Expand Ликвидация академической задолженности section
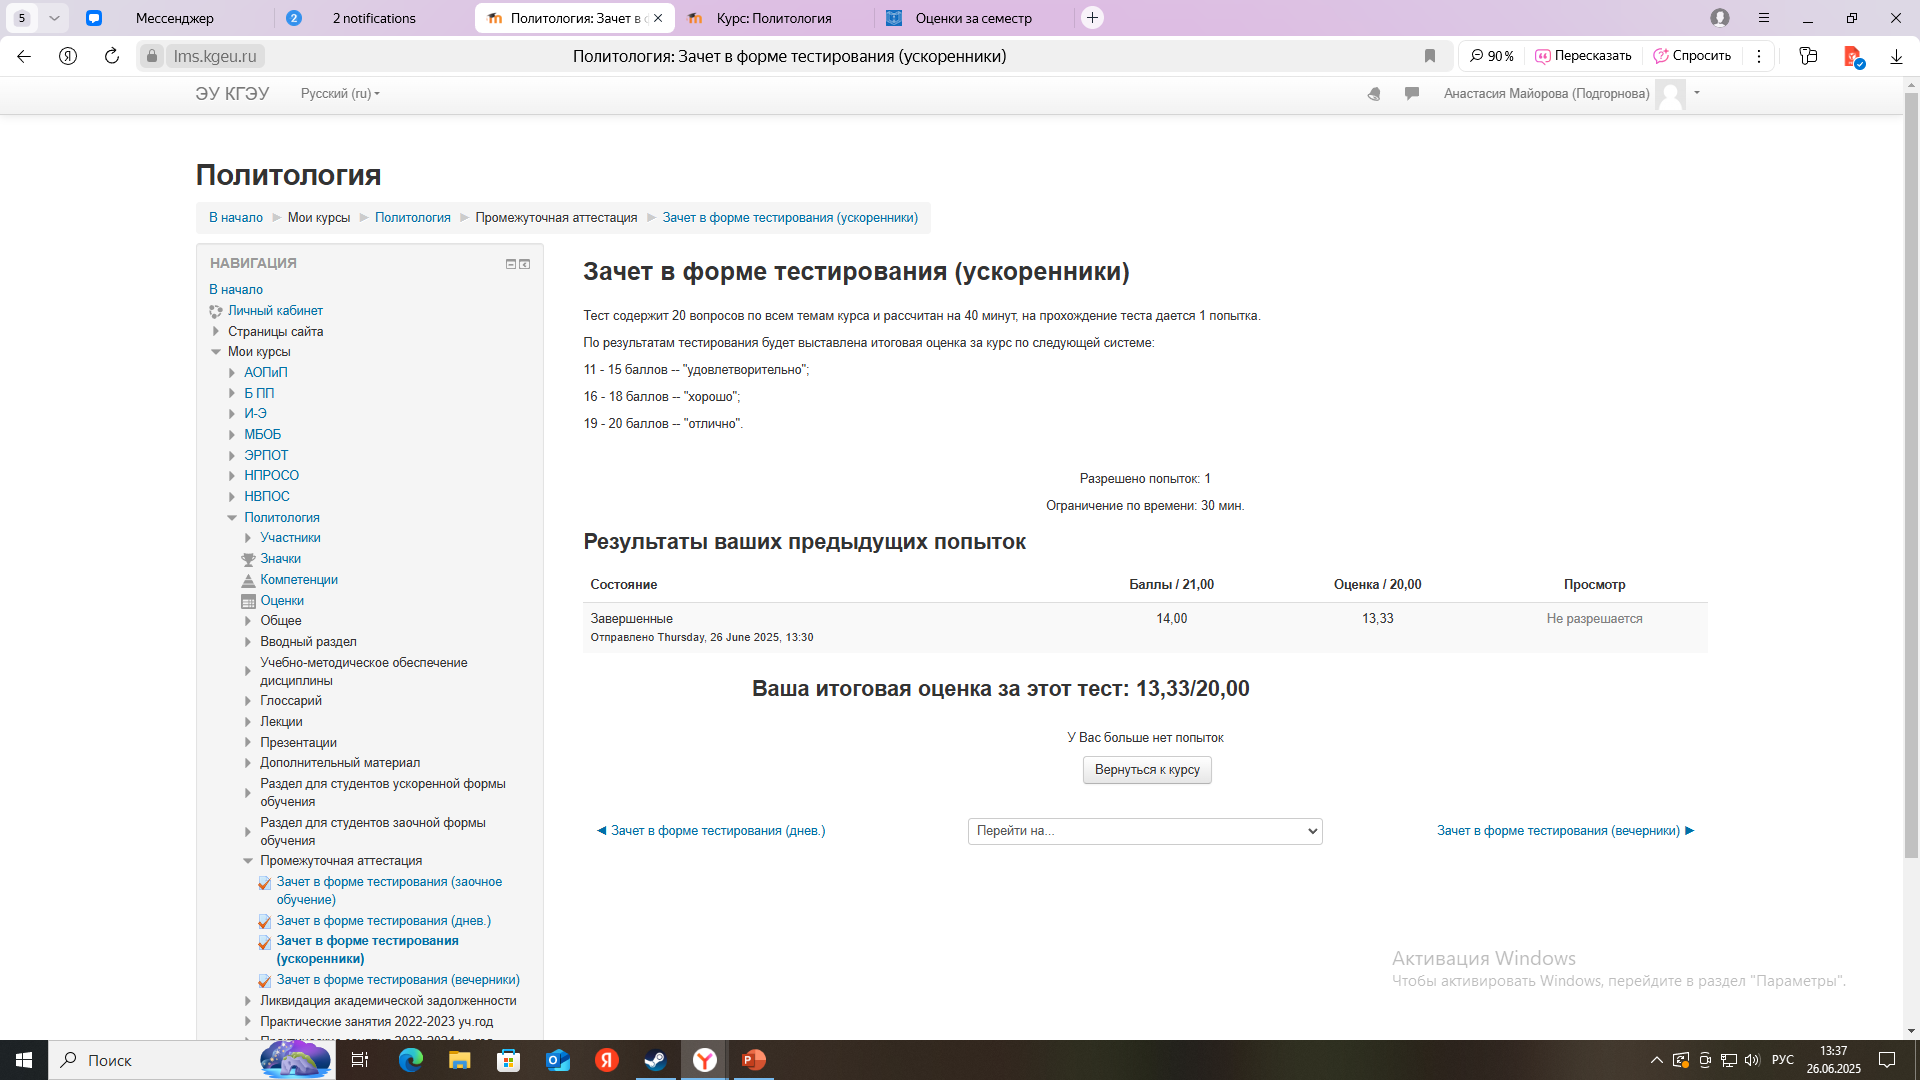Image resolution: width=1920 pixels, height=1080 pixels. pos(248,1001)
